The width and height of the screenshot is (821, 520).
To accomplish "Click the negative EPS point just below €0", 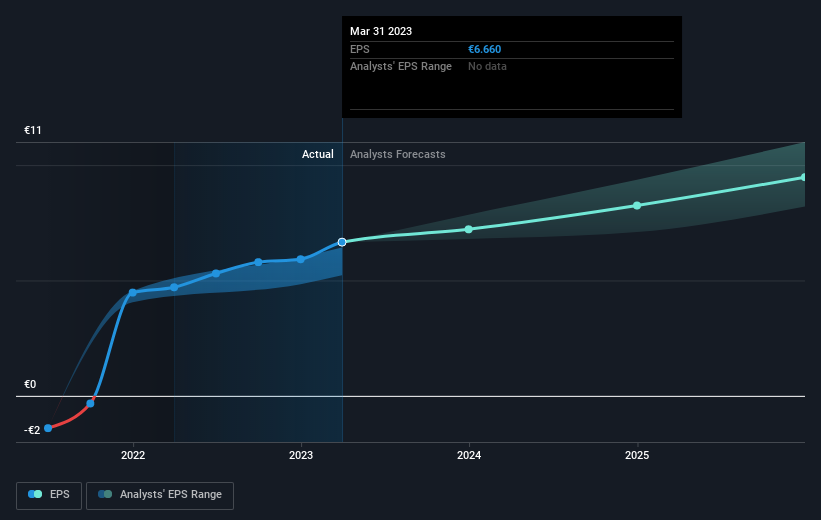I will click(90, 403).
